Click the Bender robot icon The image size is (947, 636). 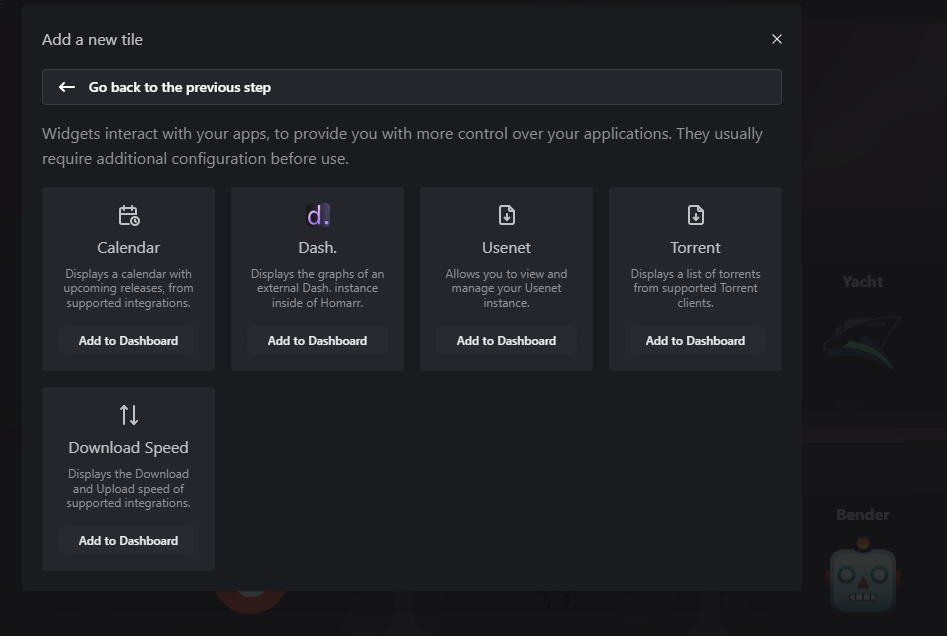click(x=862, y=575)
